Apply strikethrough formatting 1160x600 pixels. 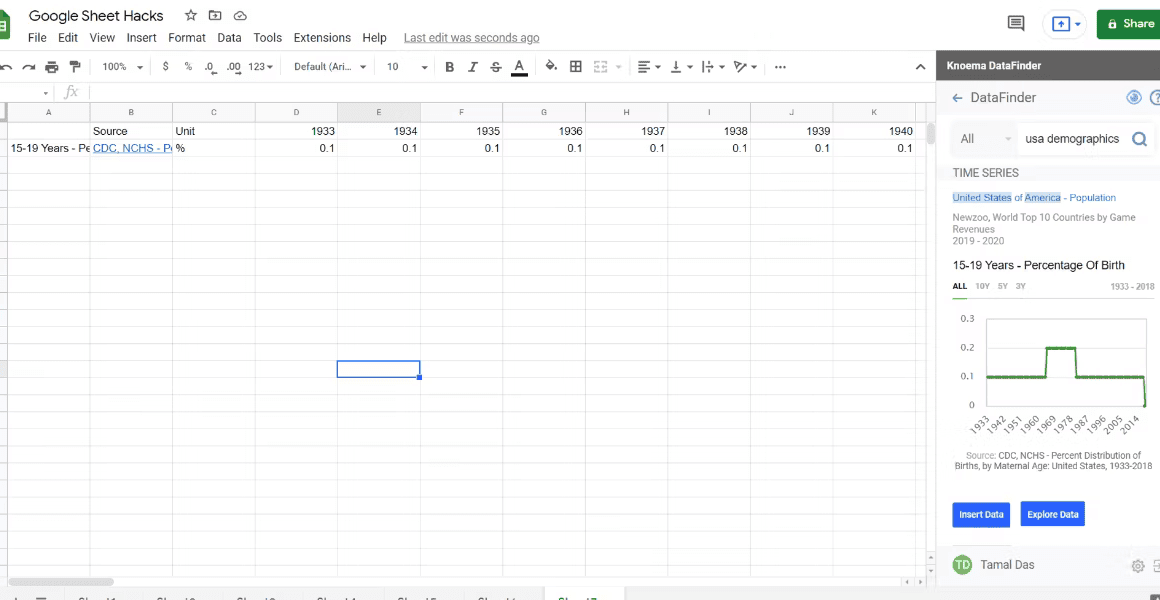[496, 67]
